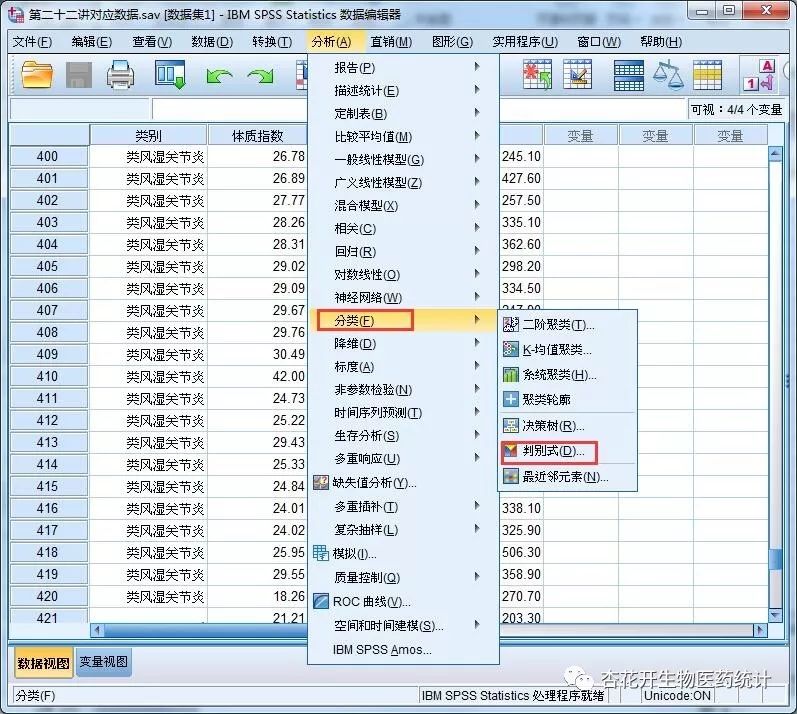Expand the 回归(R) submenu
Viewport: 797px width, 714px height.
click(476, 251)
